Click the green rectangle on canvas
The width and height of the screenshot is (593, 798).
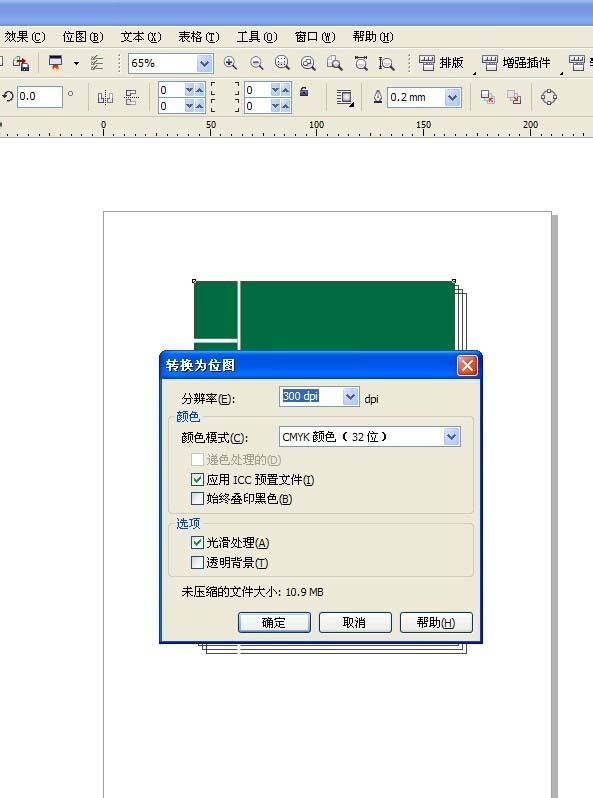pos(347,315)
